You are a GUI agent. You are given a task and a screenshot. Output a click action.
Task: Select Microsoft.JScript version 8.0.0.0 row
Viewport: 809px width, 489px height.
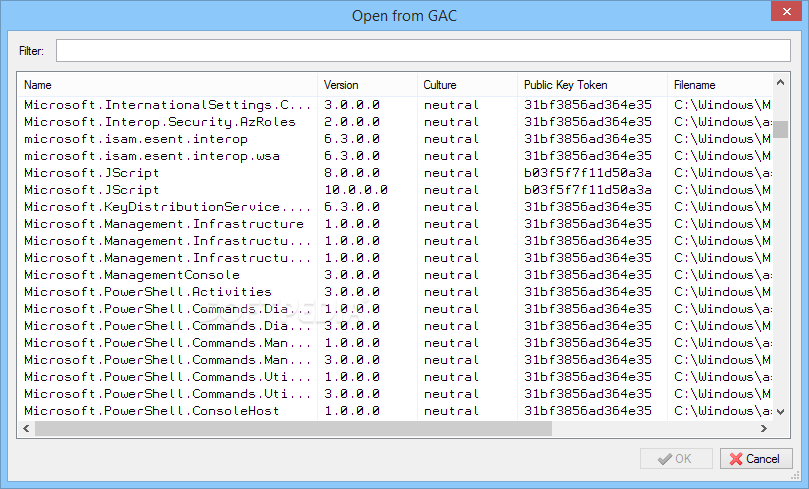coord(396,173)
